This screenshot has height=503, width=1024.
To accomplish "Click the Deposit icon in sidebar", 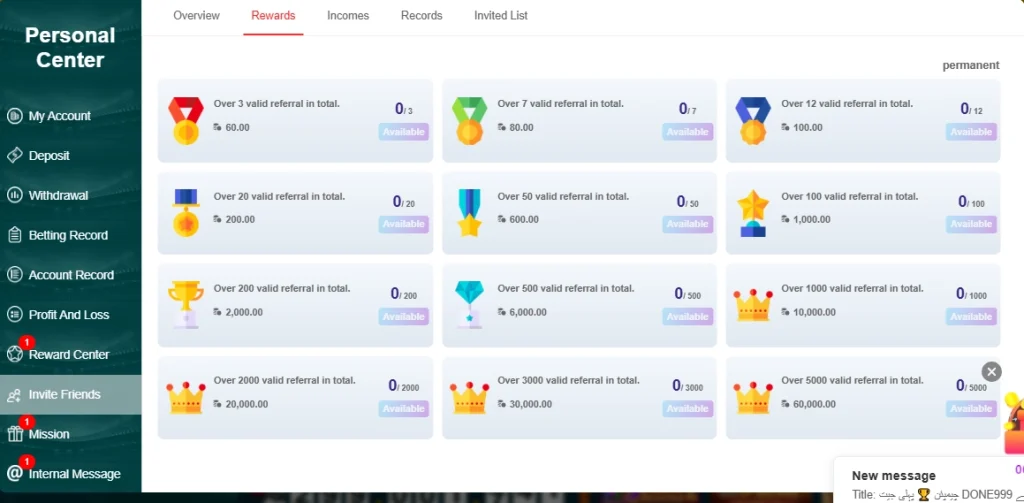I will [x=15, y=156].
